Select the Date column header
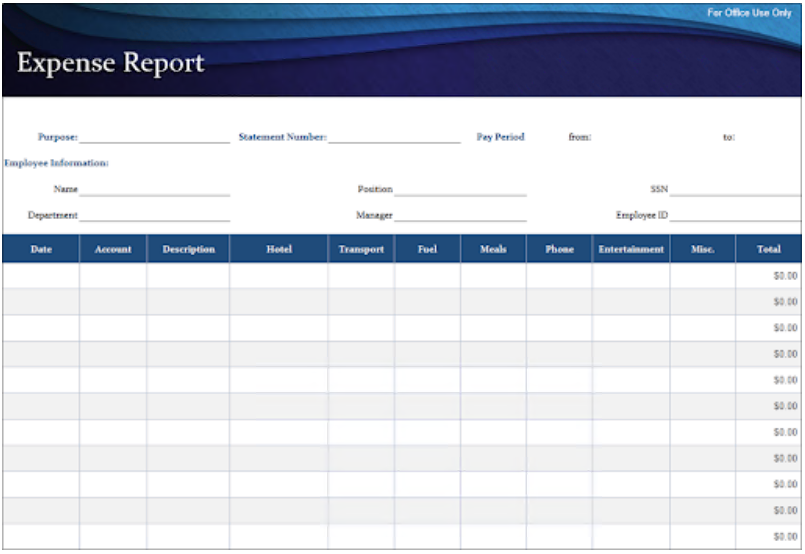This screenshot has width=805, height=554. 41,249
